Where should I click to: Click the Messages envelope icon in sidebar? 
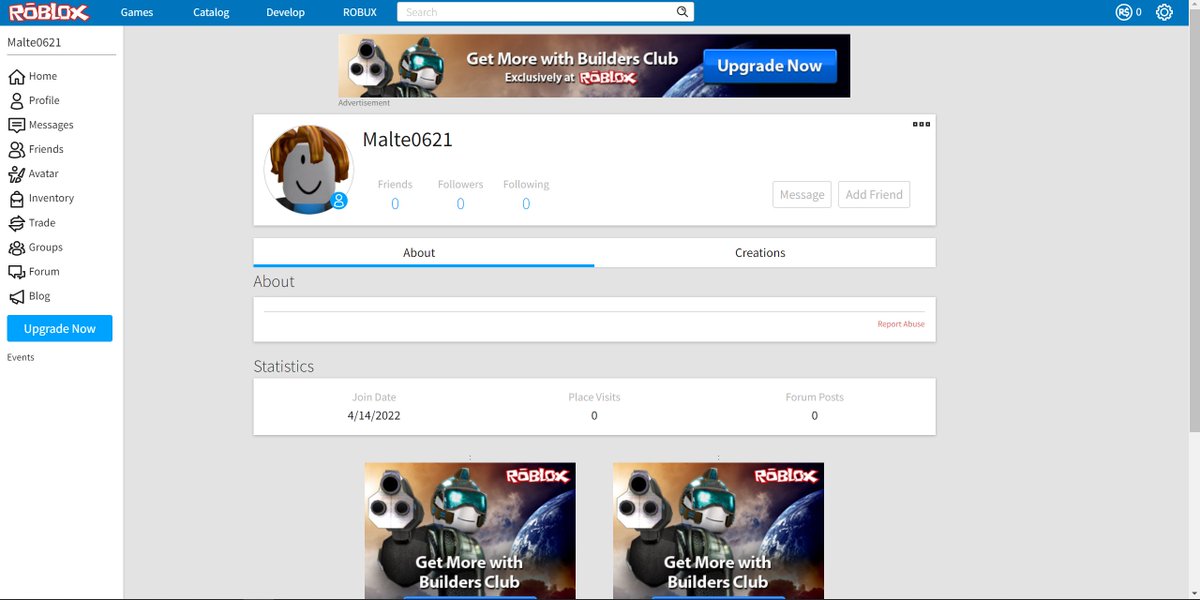point(16,125)
